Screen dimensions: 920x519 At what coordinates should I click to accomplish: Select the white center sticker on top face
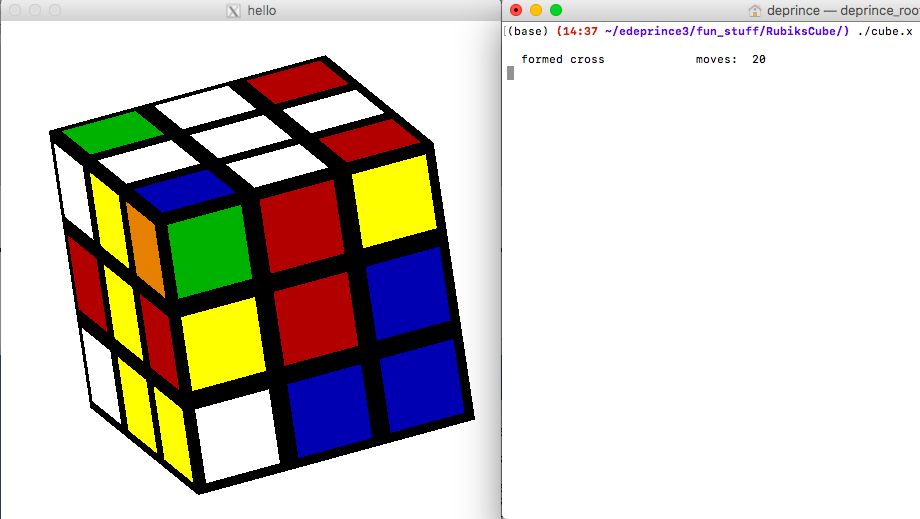pos(242,134)
